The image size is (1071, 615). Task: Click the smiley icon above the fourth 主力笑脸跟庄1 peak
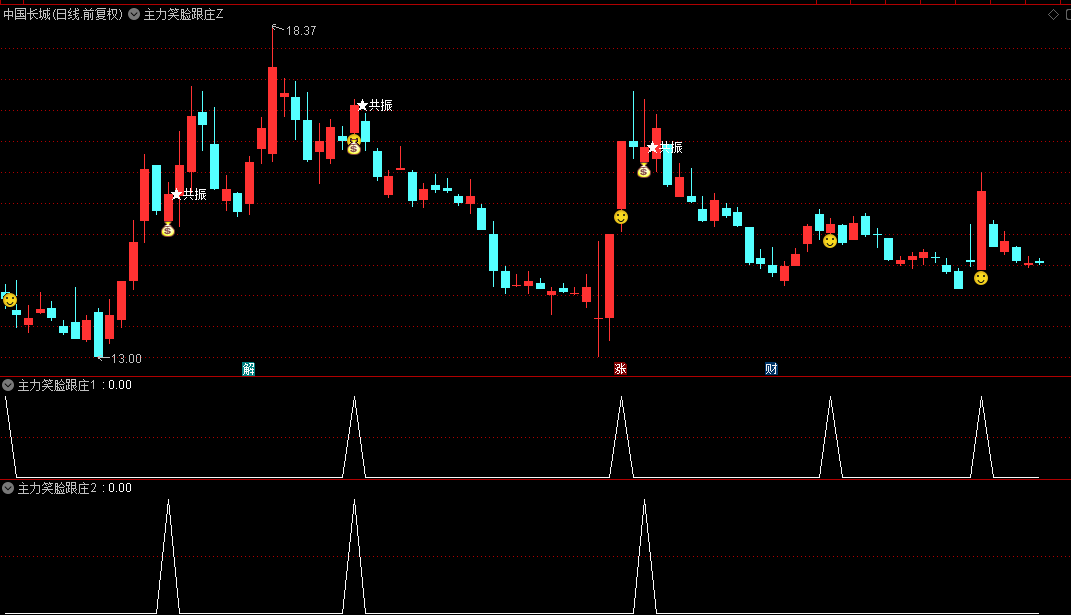pyautogui.click(x=830, y=241)
